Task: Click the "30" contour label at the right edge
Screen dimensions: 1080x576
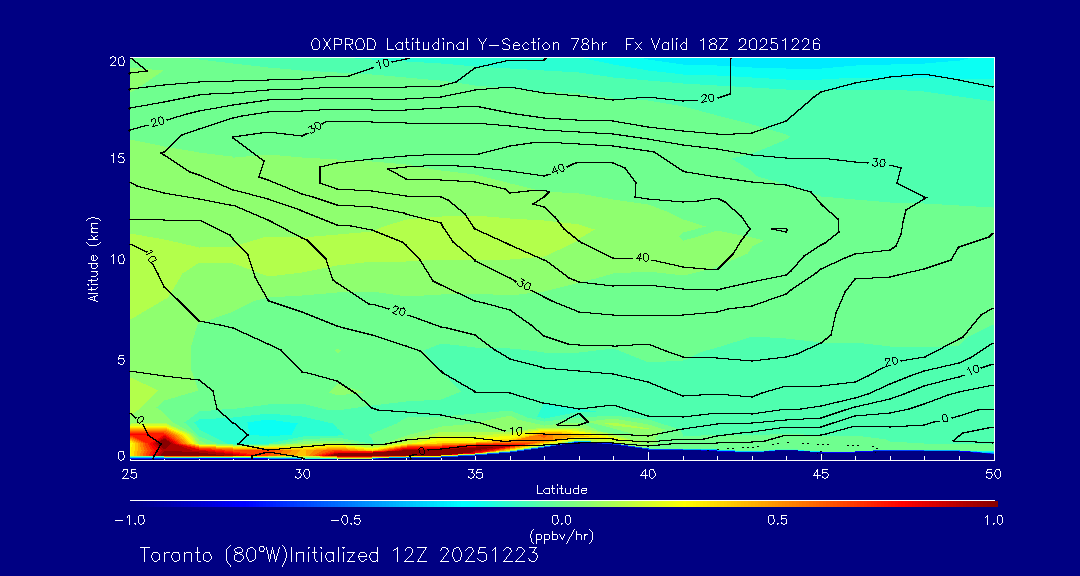Action: pos(878,163)
